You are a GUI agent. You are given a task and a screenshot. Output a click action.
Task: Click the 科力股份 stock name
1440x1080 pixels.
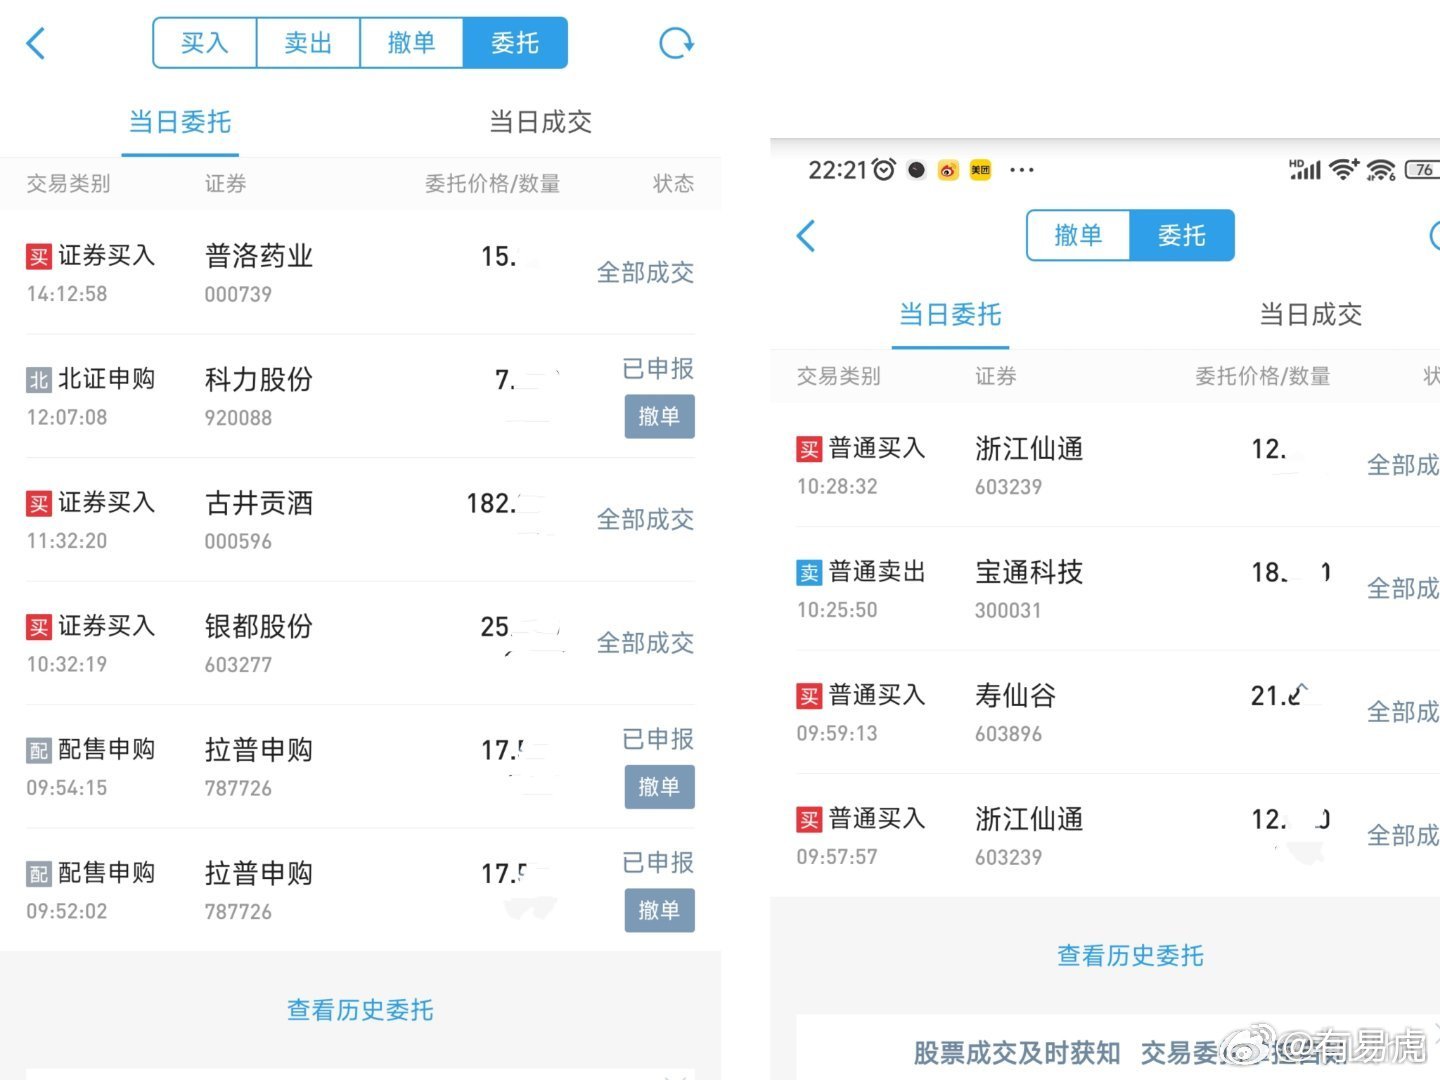[259, 380]
